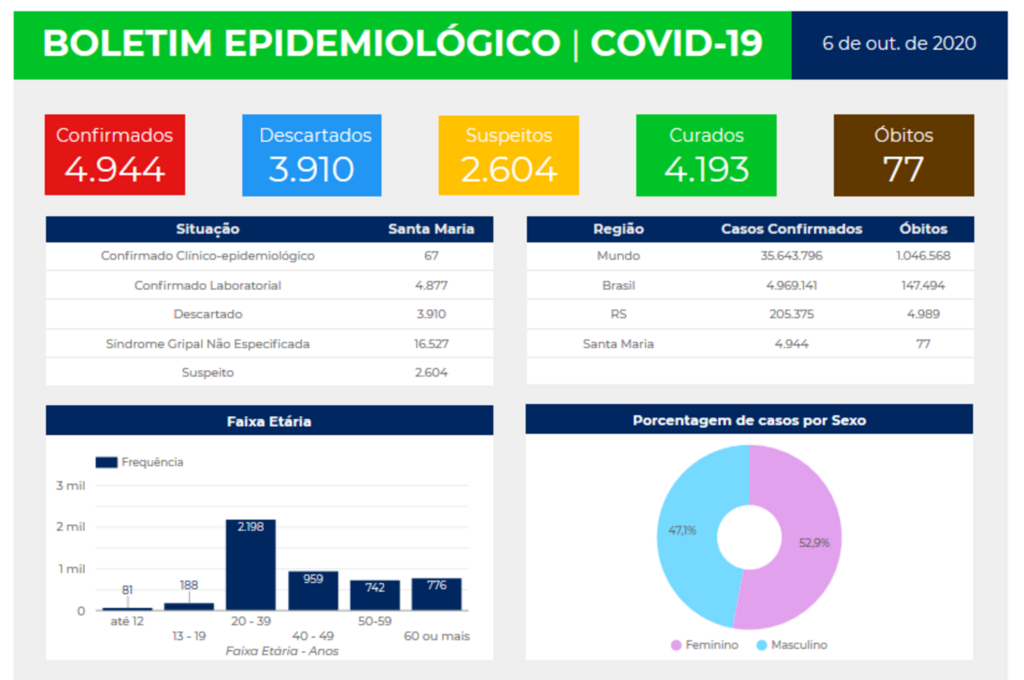Select the Brasil row in region table
Viewport: 1024px width, 680px height.
point(618,285)
